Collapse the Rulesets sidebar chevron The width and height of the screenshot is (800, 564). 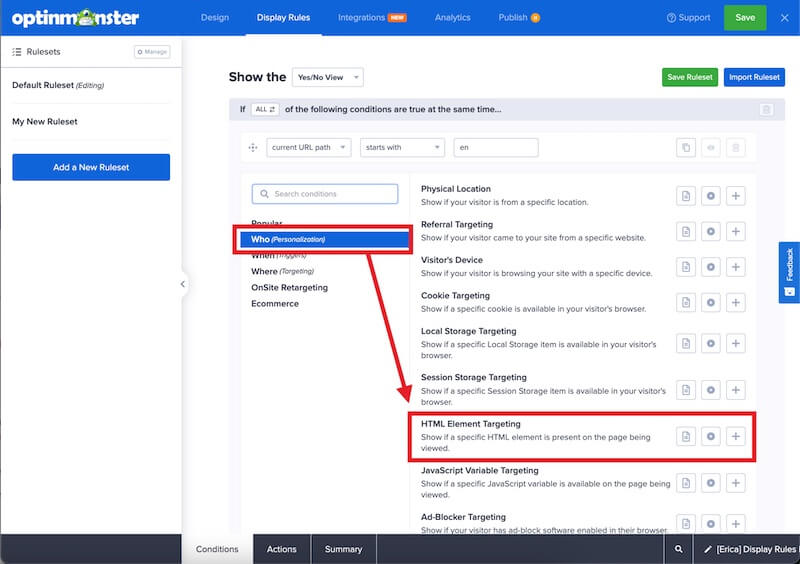[183, 284]
